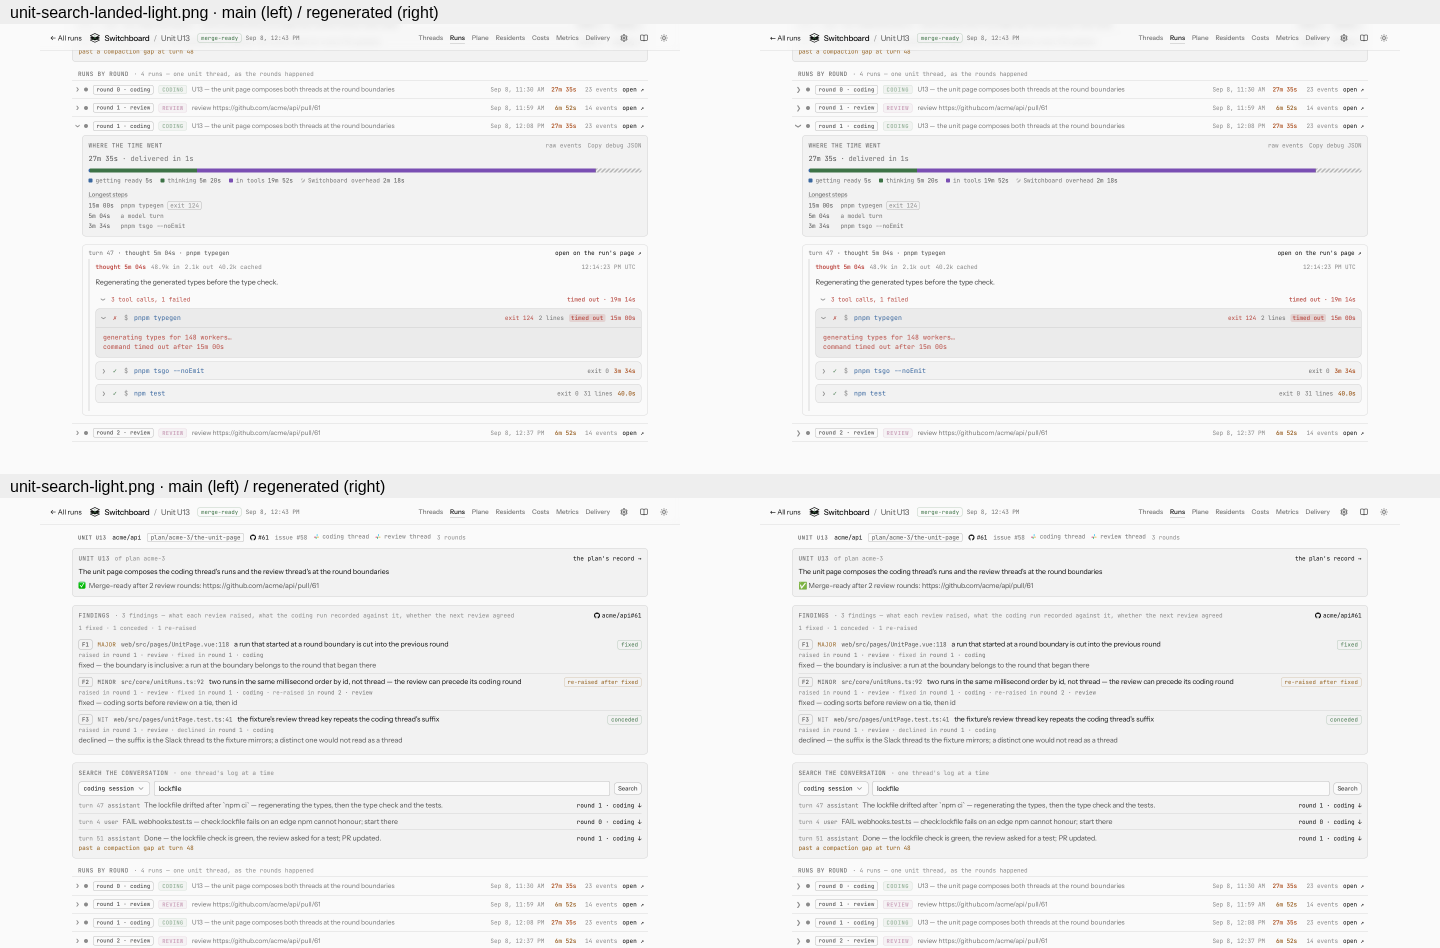This screenshot has width=1440, height=948.
Task: Collapse '3 tool calls, 1 failed' in landed-light main
Action: click(102, 299)
